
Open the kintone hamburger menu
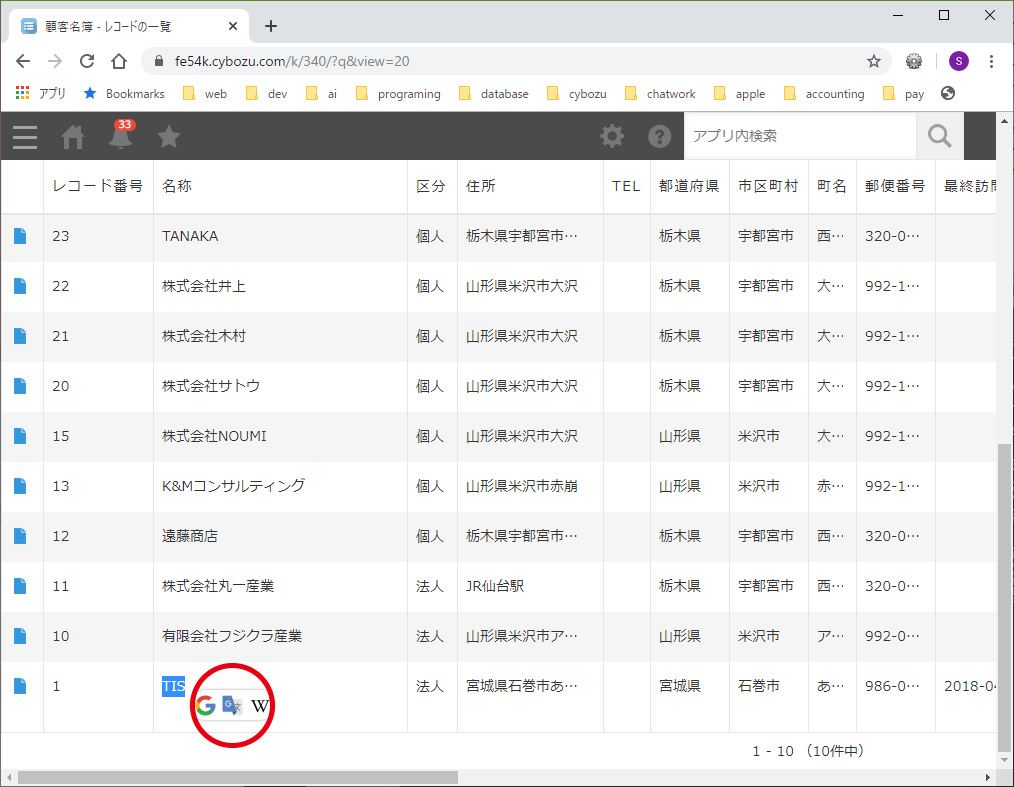(x=25, y=137)
